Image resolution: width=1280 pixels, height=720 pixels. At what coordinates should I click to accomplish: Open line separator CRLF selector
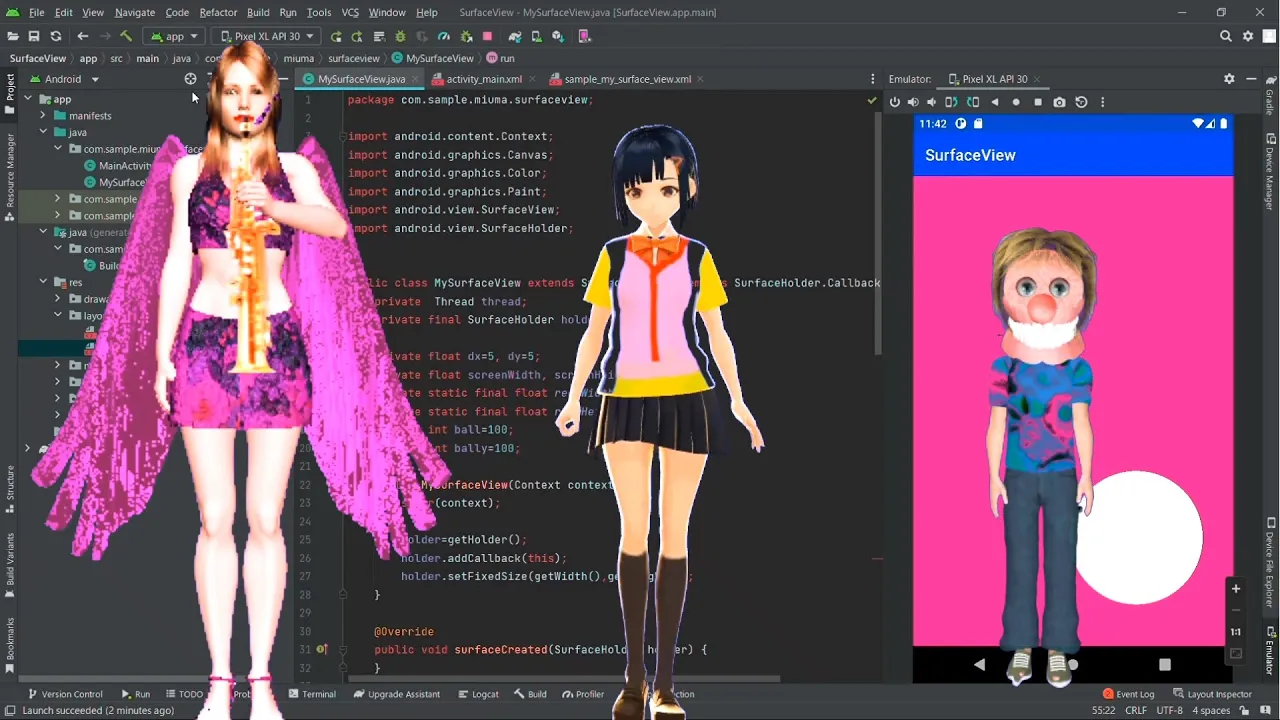point(1136,710)
